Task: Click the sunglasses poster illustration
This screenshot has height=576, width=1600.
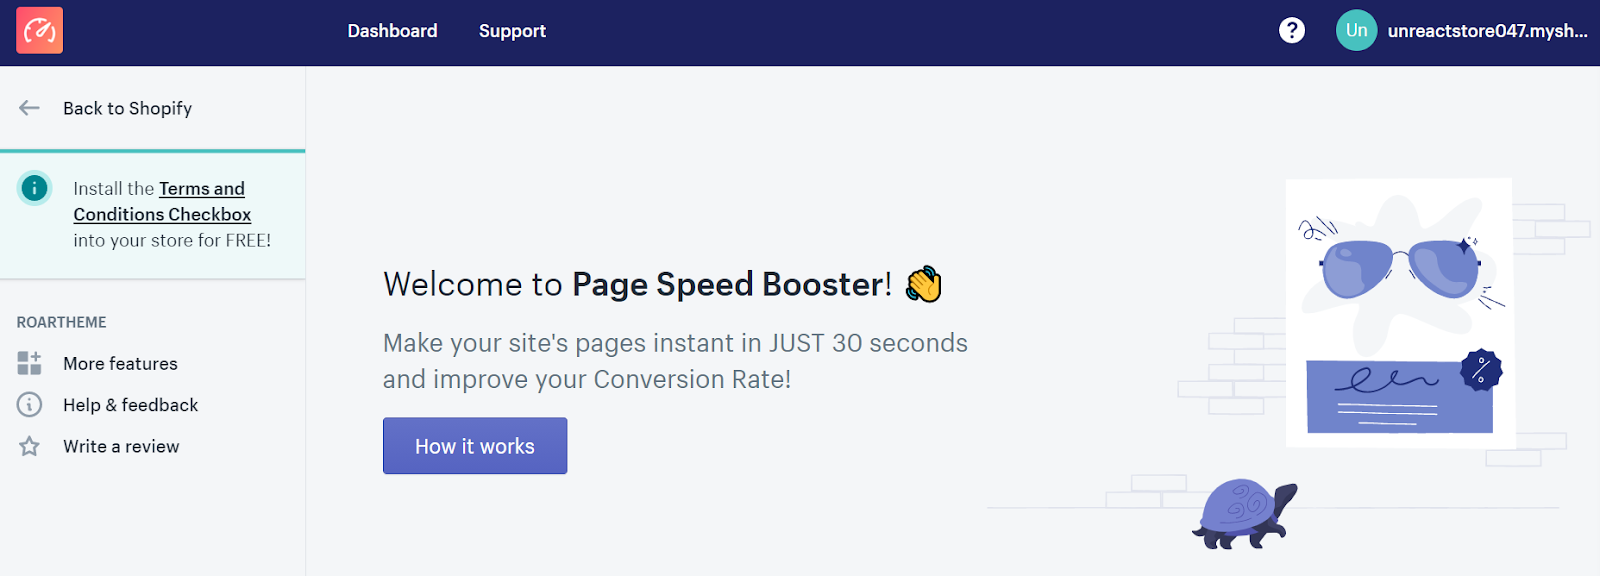Action: coord(1399,312)
